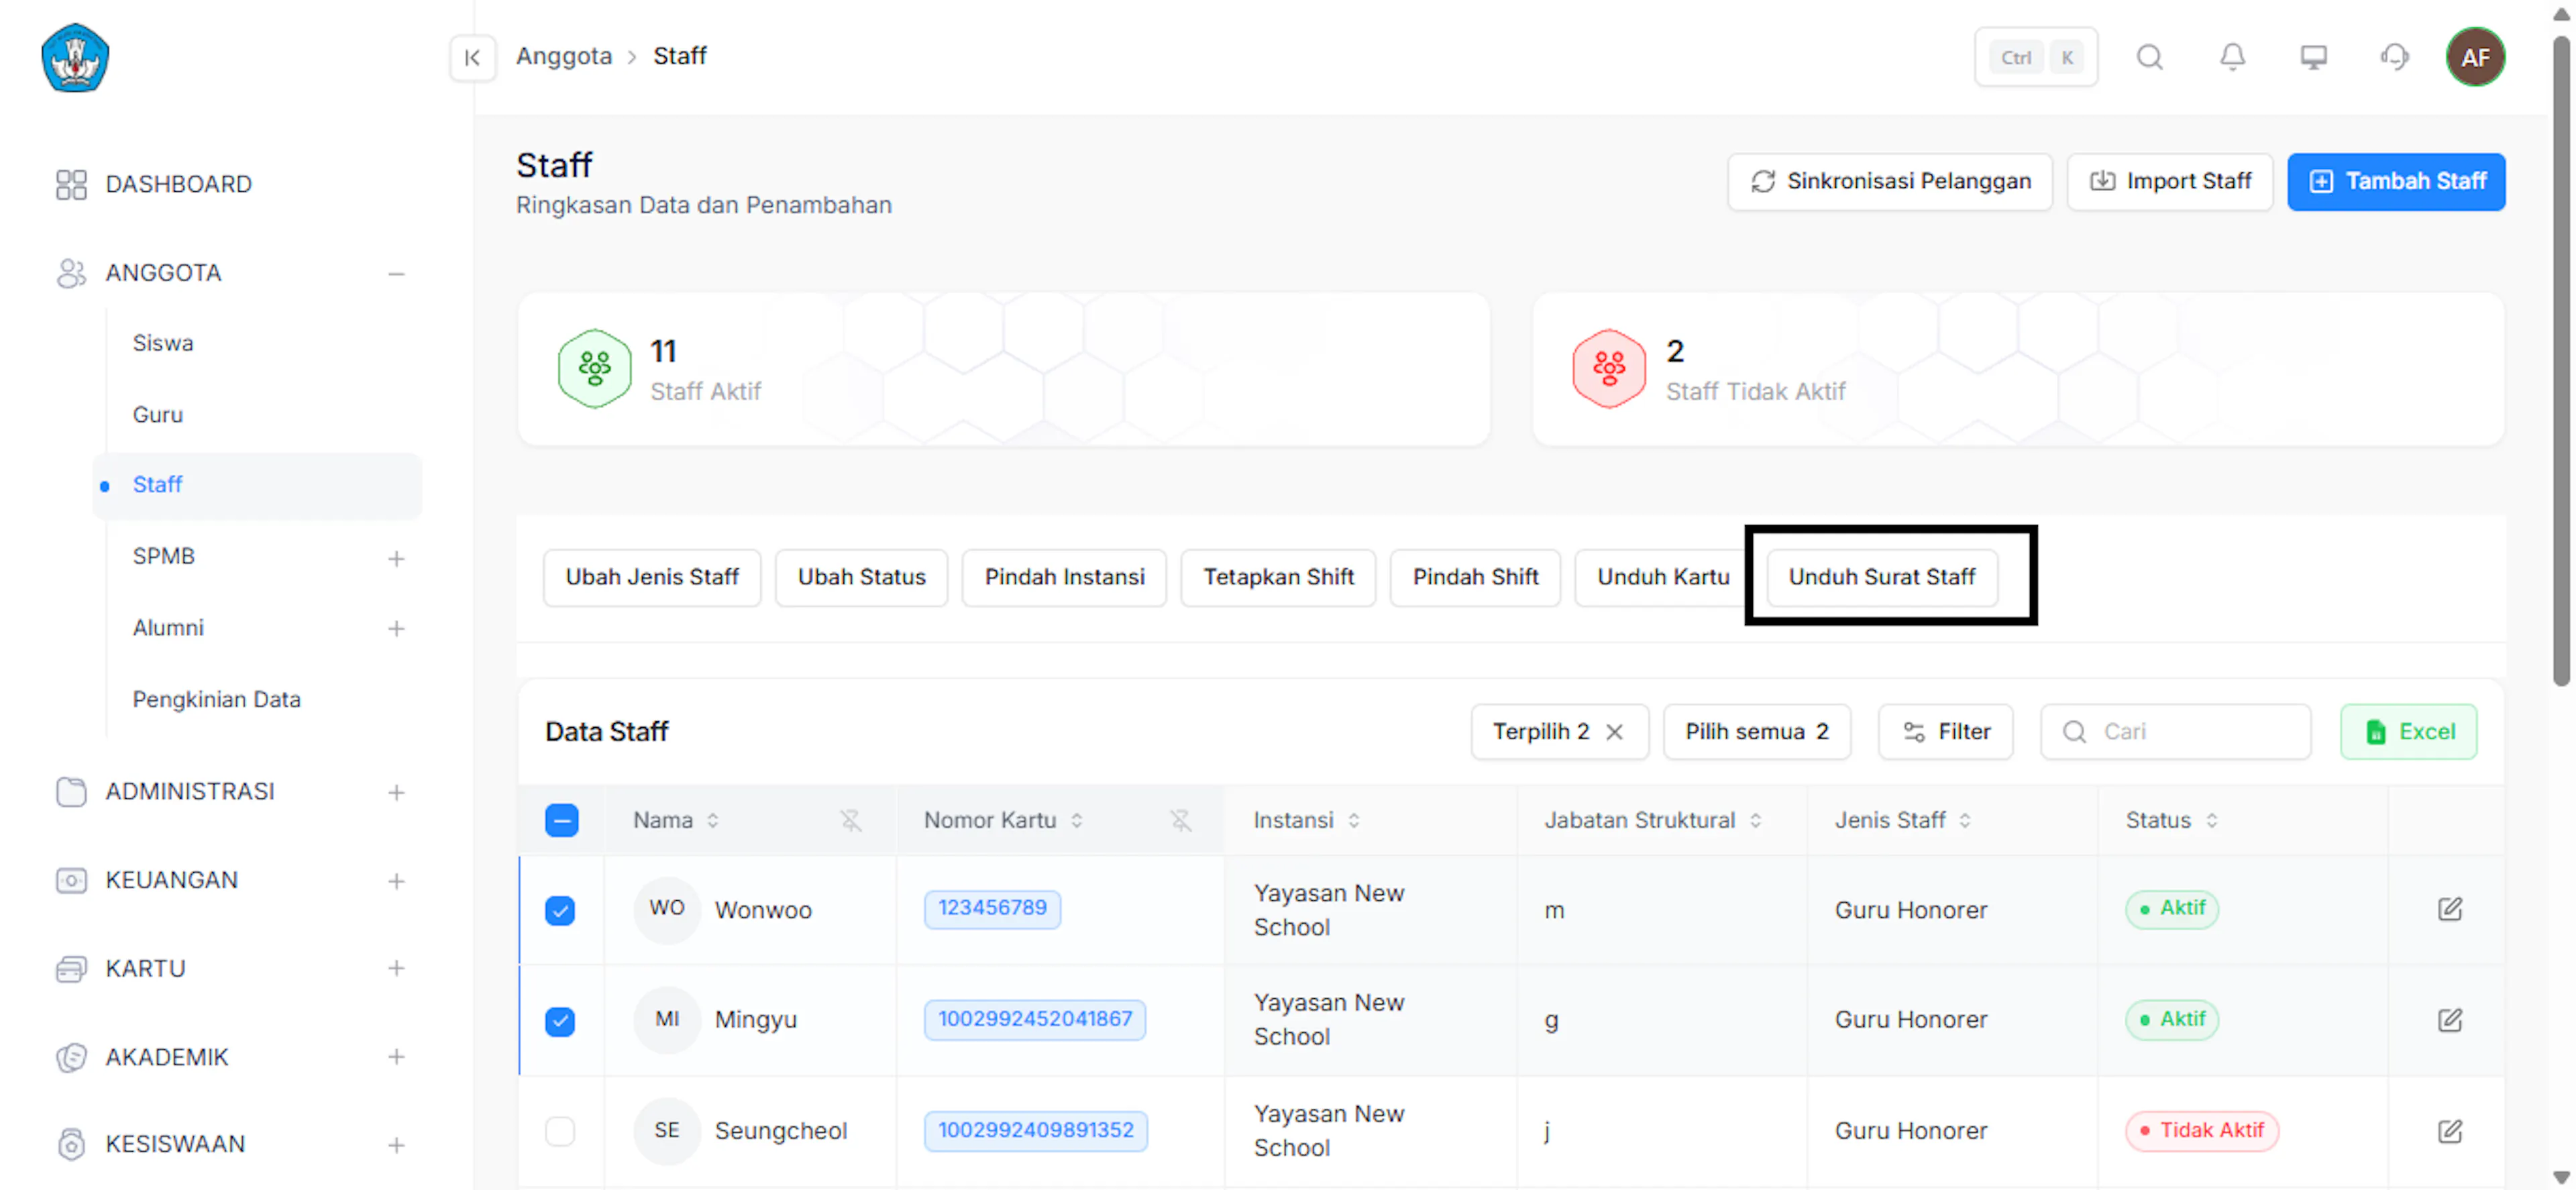Screen dimensions: 2576x1190
Task: Click the green Staff Aktif hexagon icon
Action: pos(594,368)
